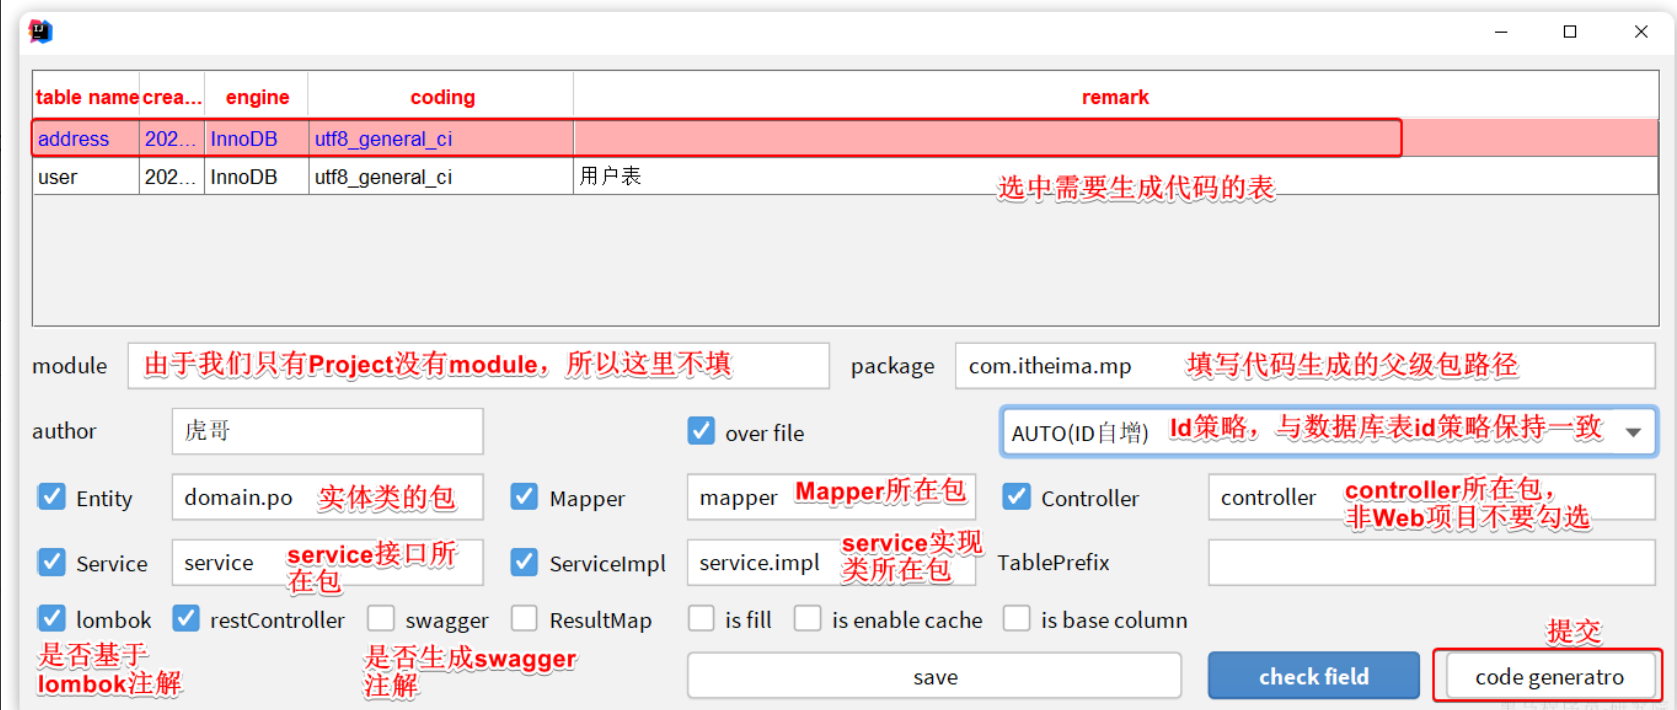
Task: Click the engine column header
Action: tap(257, 97)
